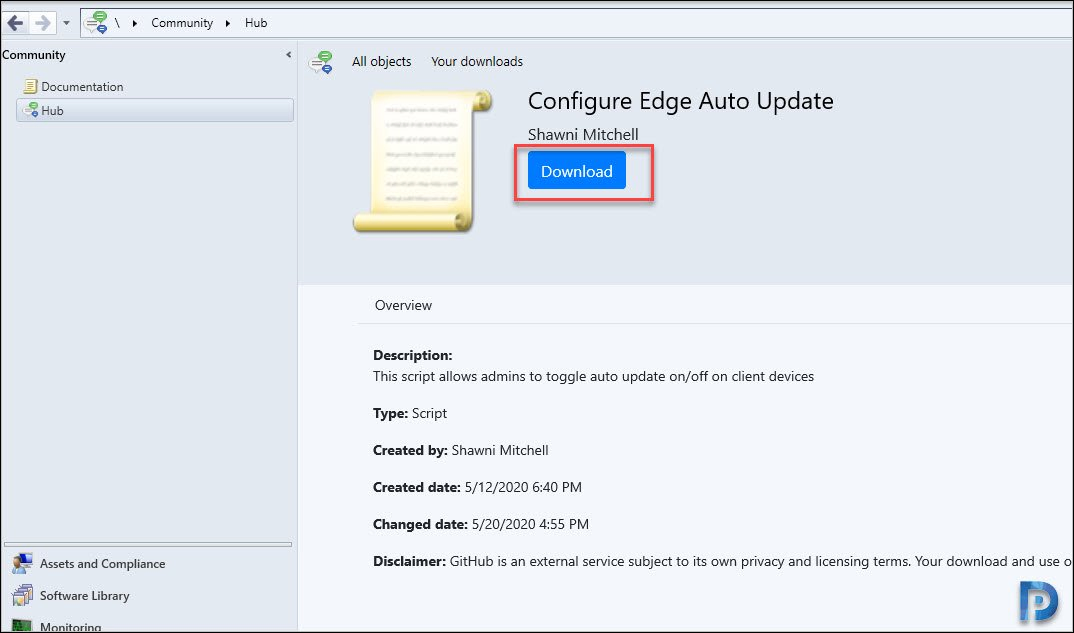This screenshot has width=1074, height=633.
Task: Select Hub in the breadcrumb path
Action: click(x=256, y=23)
